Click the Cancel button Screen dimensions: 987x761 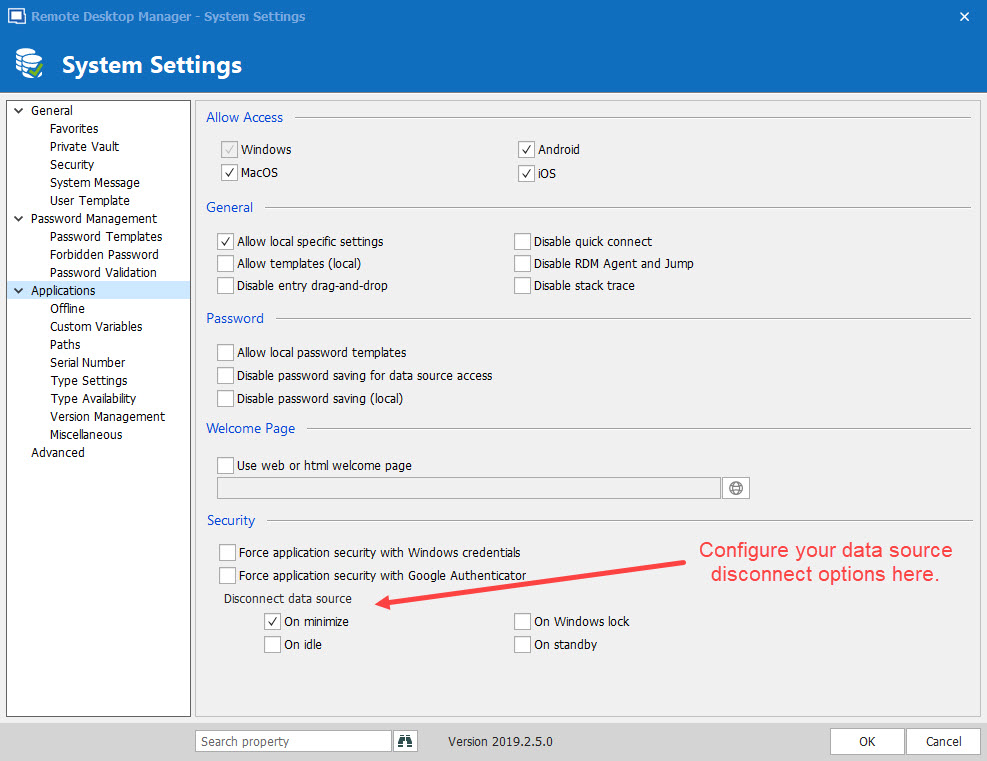(x=943, y=741)
